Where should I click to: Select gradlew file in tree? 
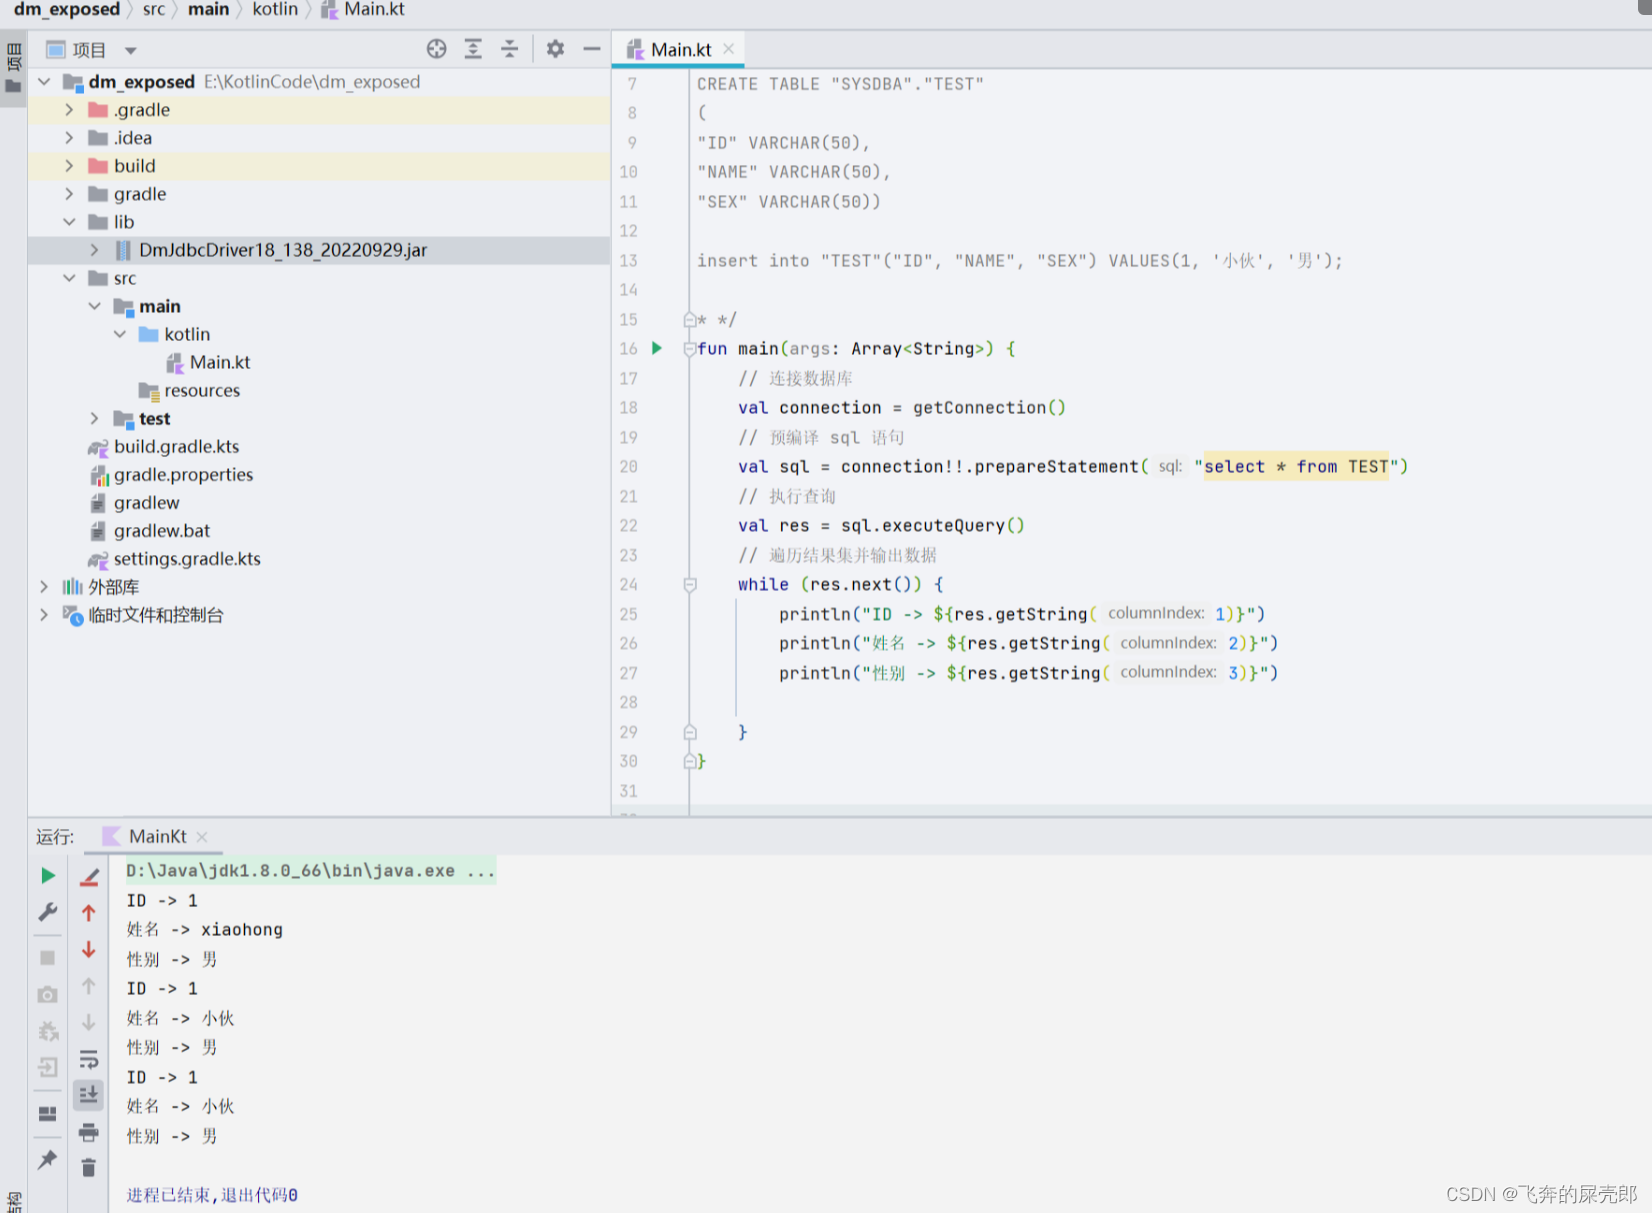pos(146,502)
